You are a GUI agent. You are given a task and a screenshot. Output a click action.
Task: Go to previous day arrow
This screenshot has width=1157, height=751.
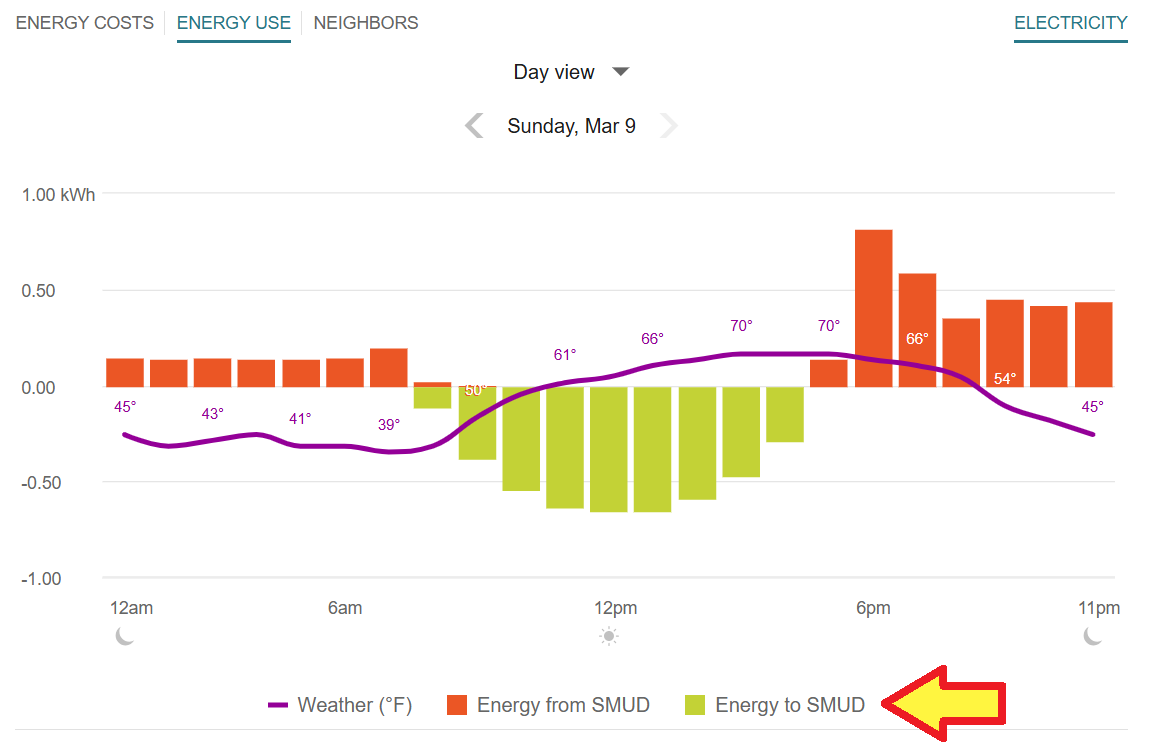(475, 126)
